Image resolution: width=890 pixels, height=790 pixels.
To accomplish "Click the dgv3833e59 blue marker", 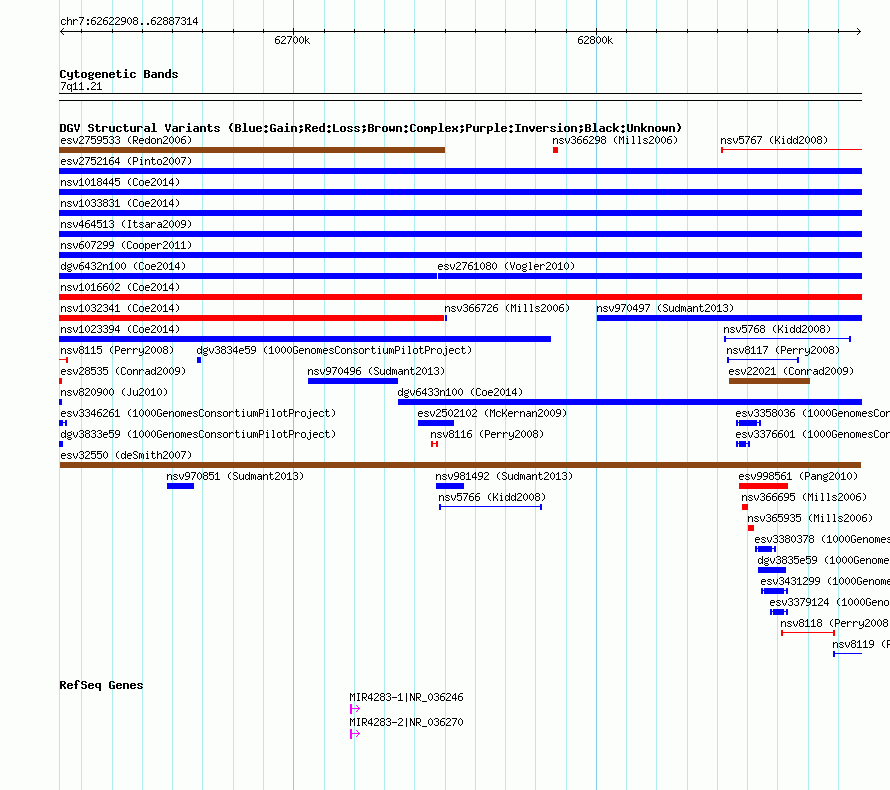I will 61,444.
